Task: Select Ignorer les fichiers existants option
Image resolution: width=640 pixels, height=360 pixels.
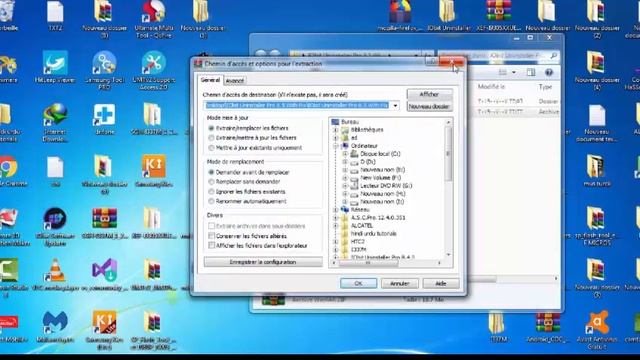Action: pyautogui.click(x=211, y=191)
